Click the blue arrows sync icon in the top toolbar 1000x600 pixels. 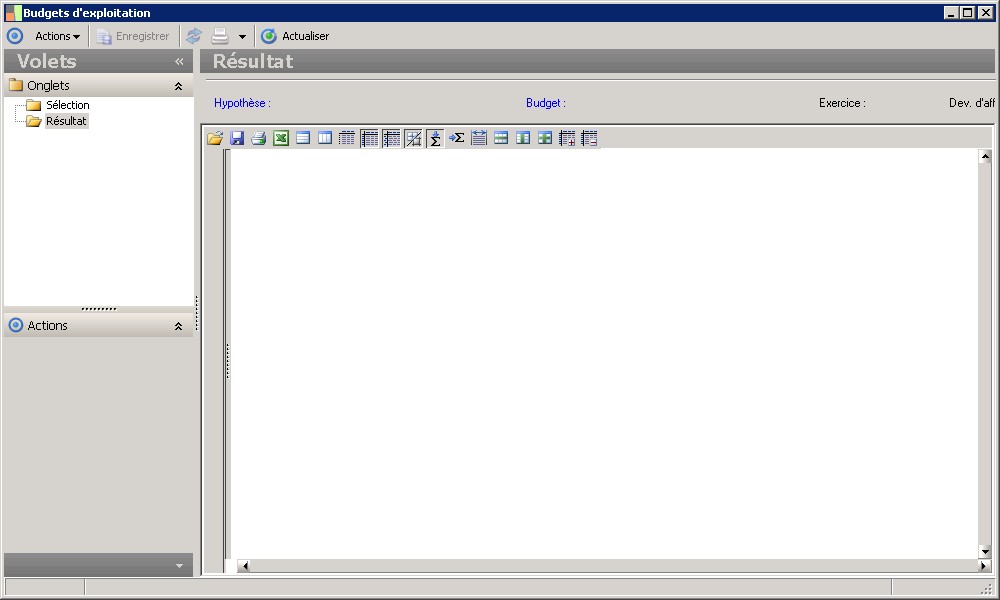(x=194, y=36)
